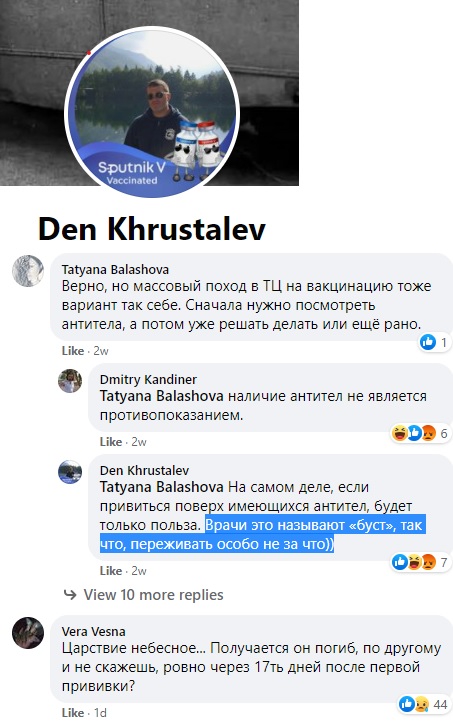Click Vera Vesna's avatar icon
The width and height of the screenshot is (453, 721).
coord(28,633)
